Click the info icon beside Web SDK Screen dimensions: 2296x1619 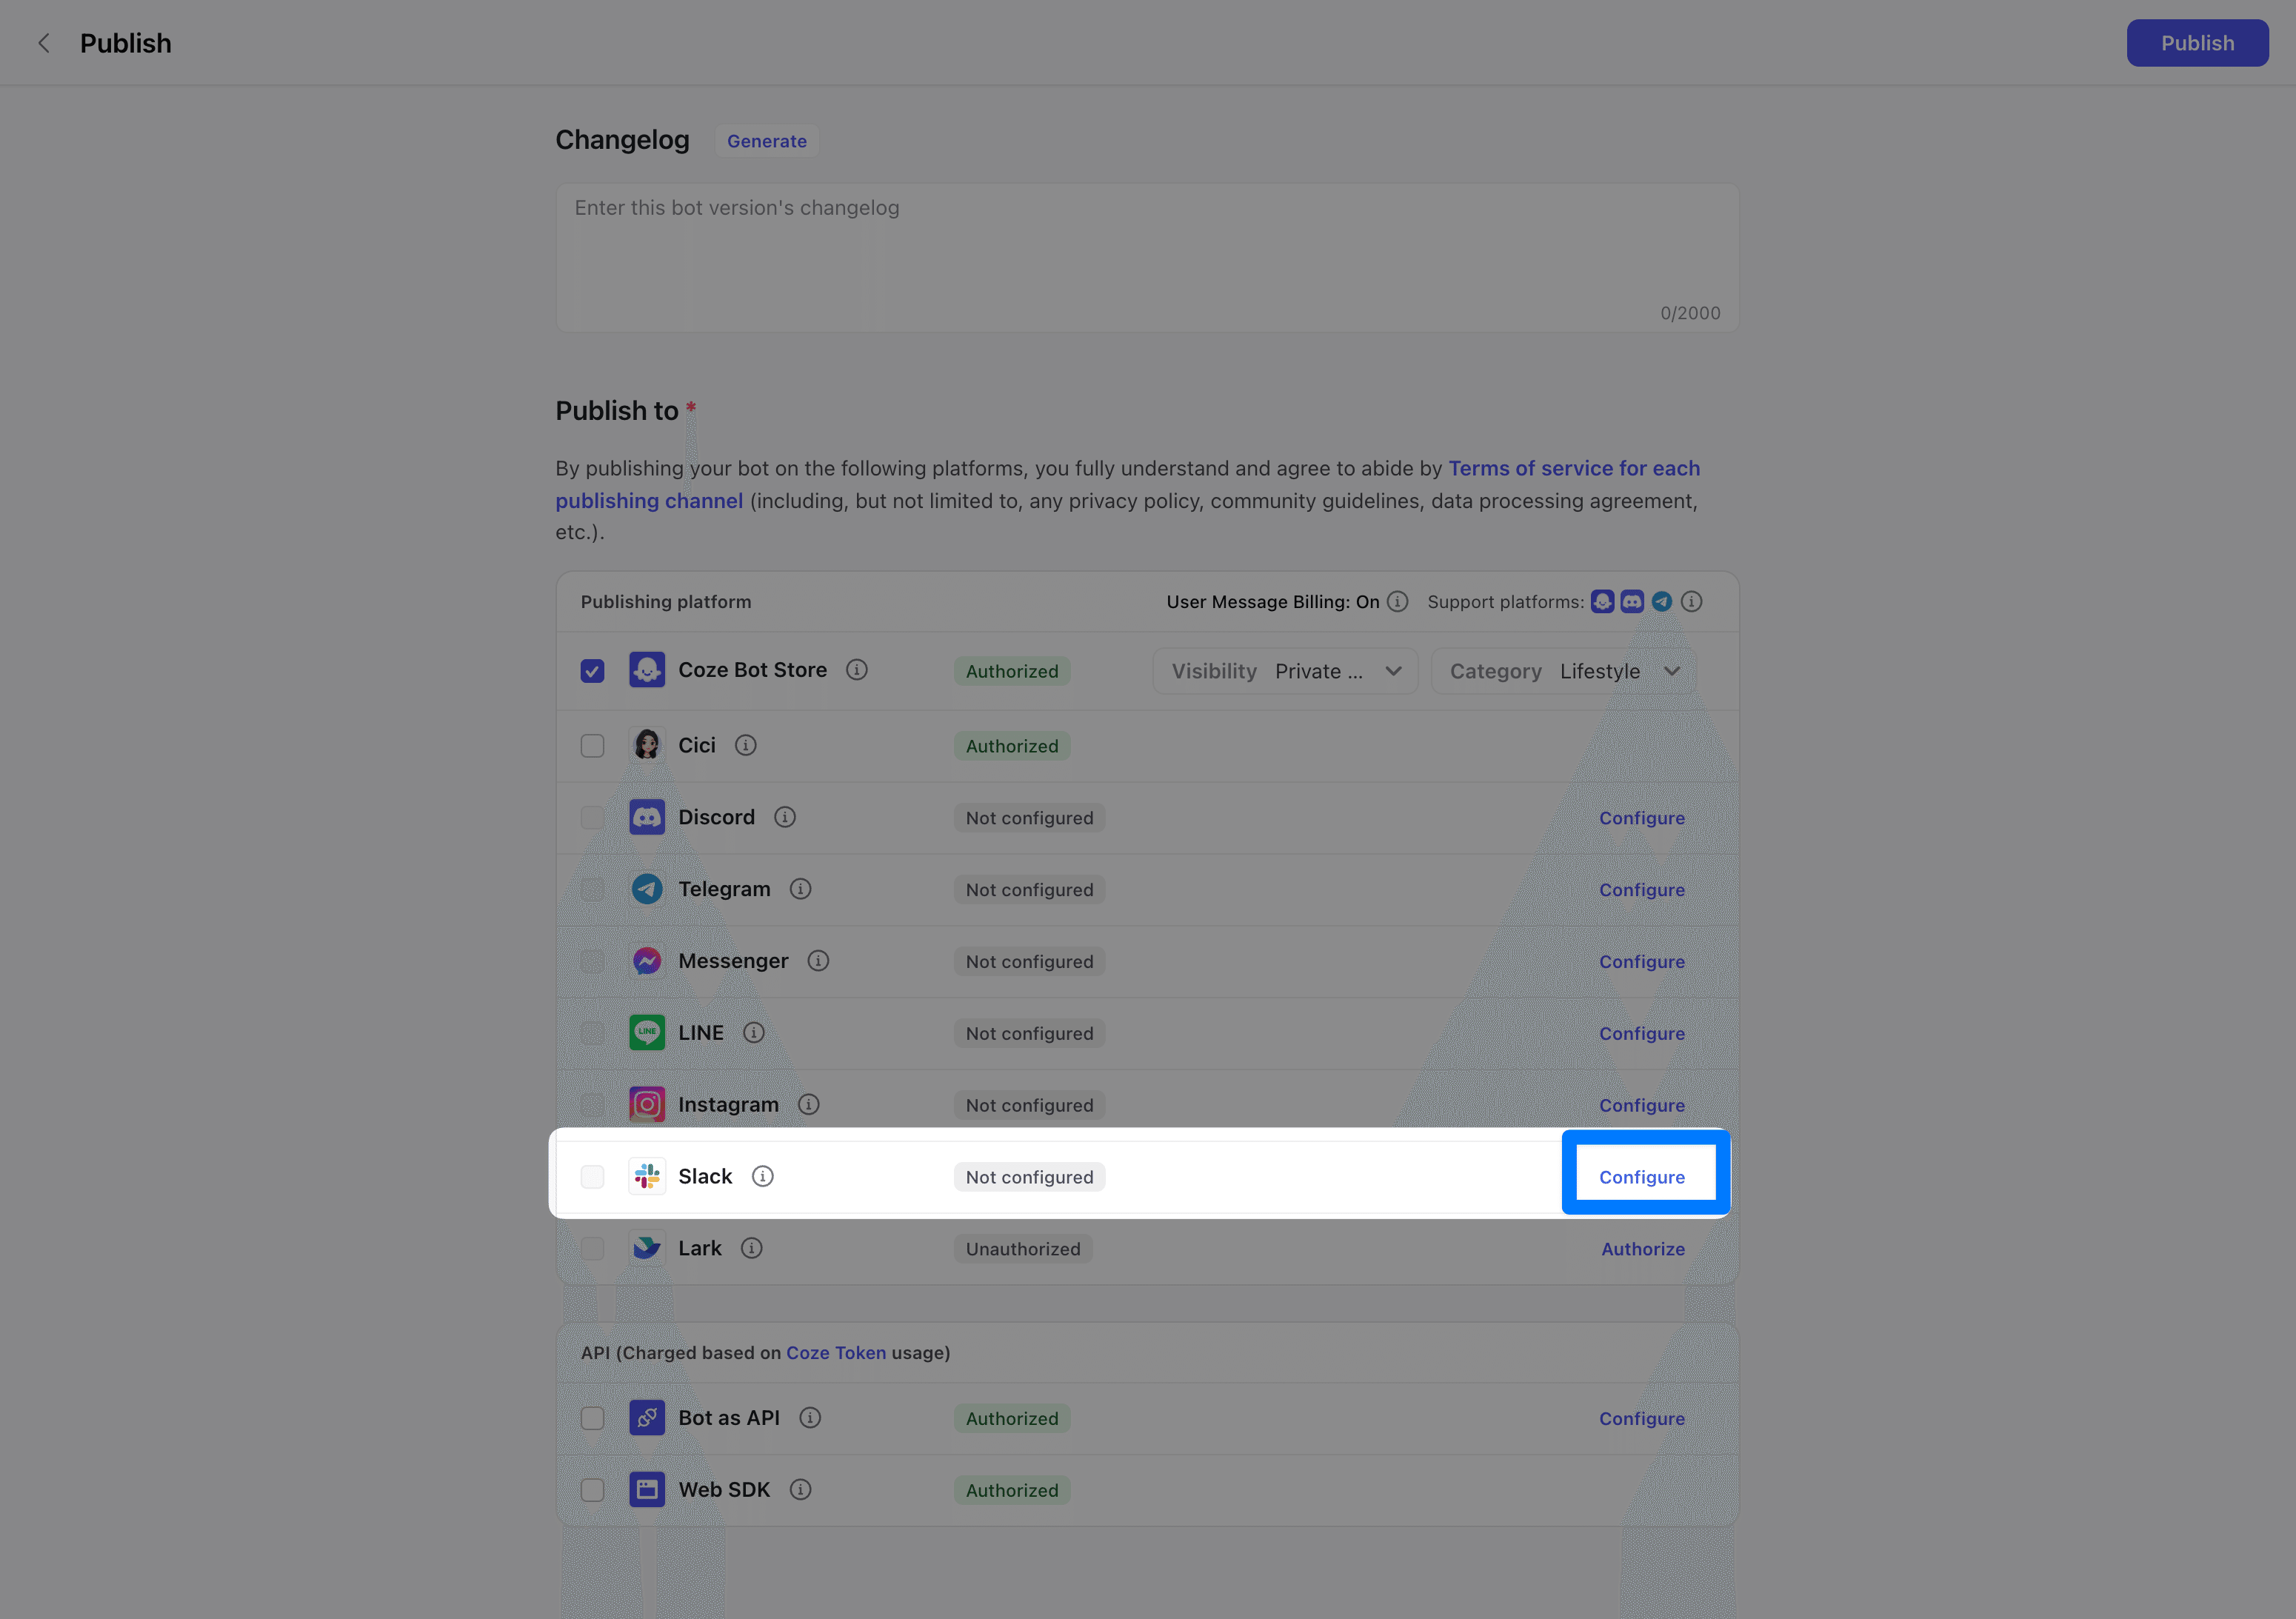[800, 1489]
